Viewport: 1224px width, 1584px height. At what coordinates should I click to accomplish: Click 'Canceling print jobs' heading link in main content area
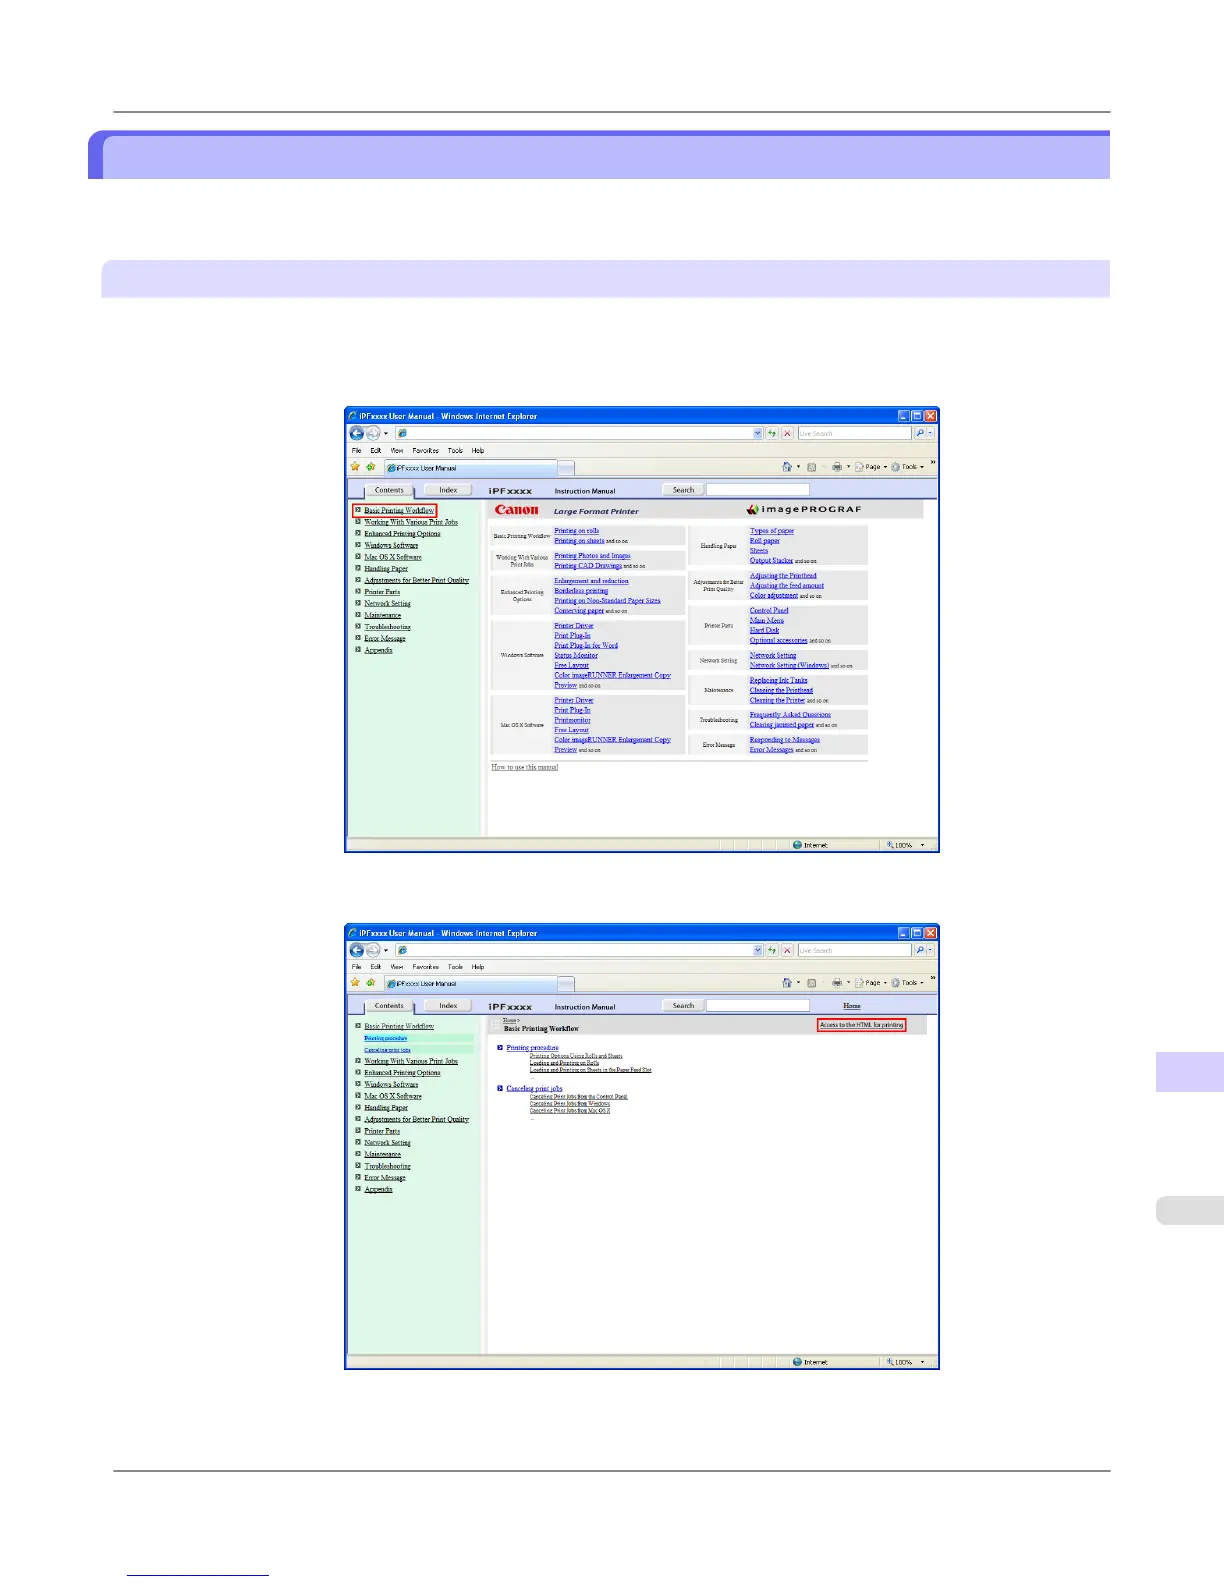coord(534,1088)
